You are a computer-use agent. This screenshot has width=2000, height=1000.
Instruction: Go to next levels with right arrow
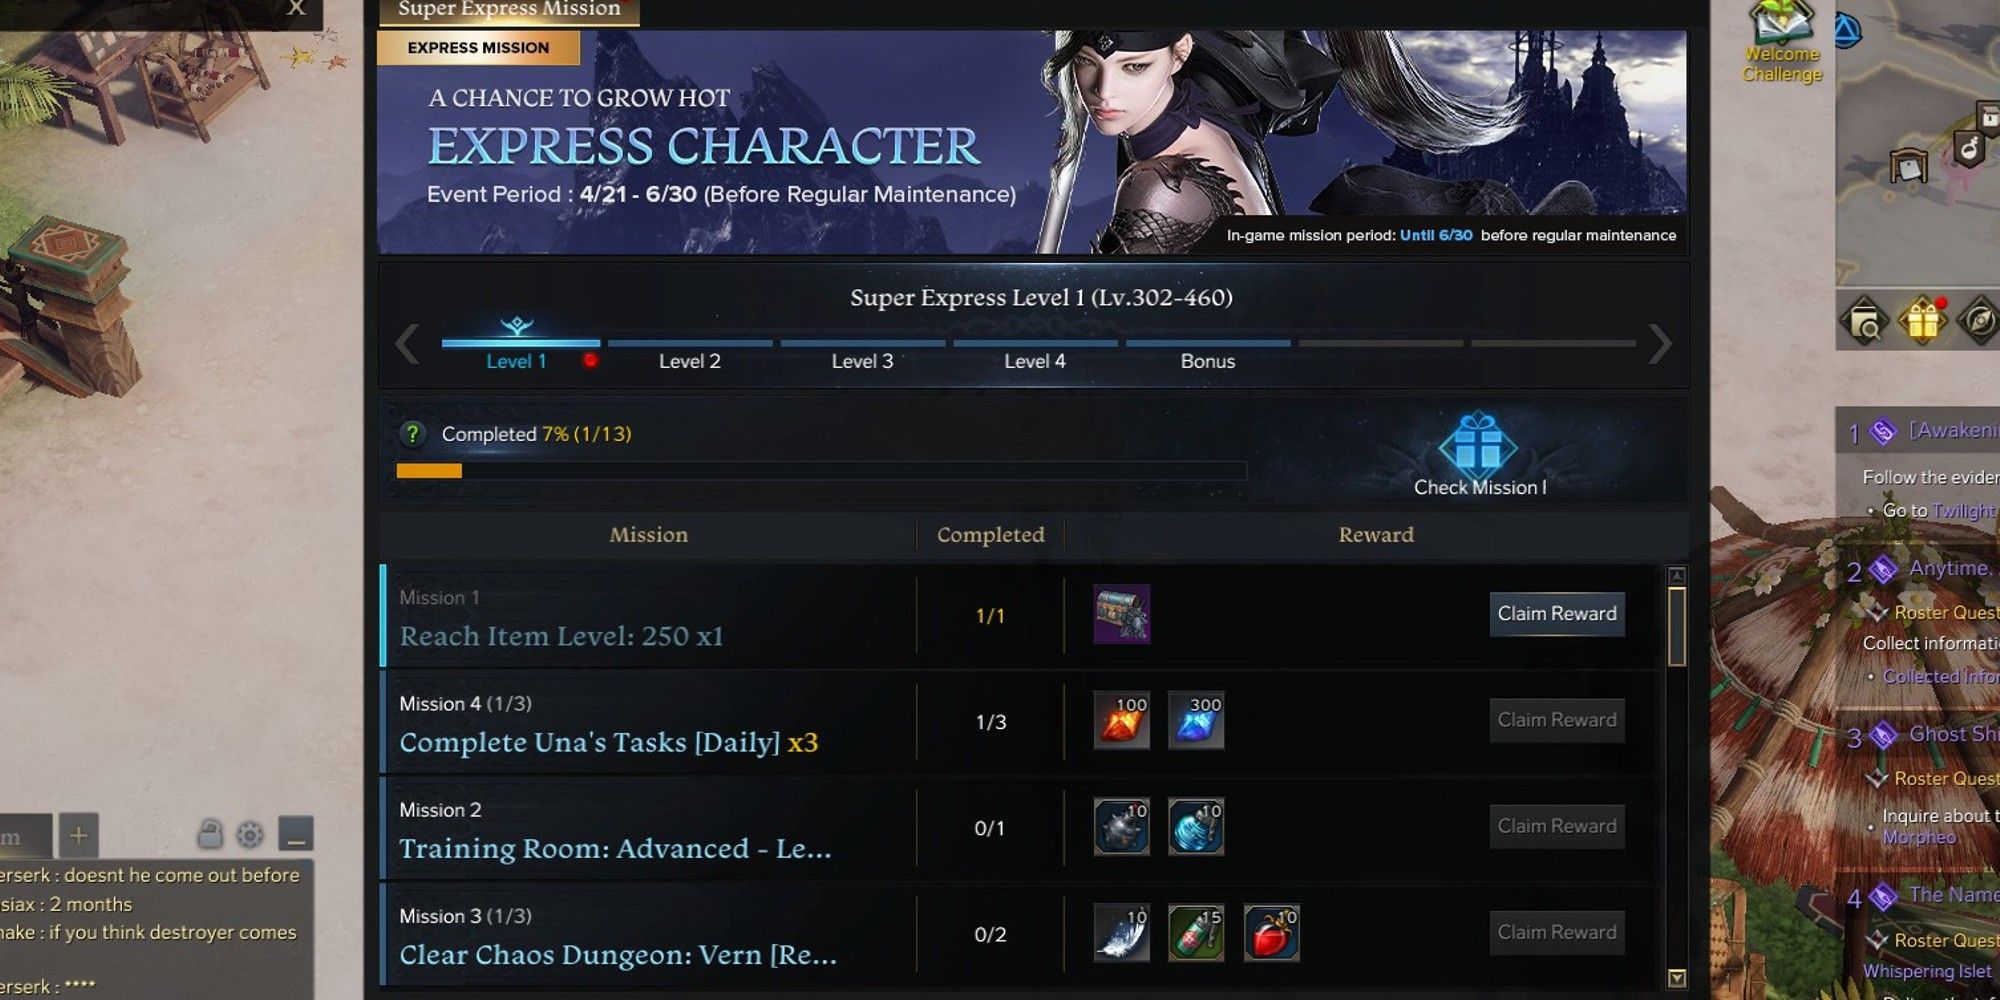click(1660, 344)
